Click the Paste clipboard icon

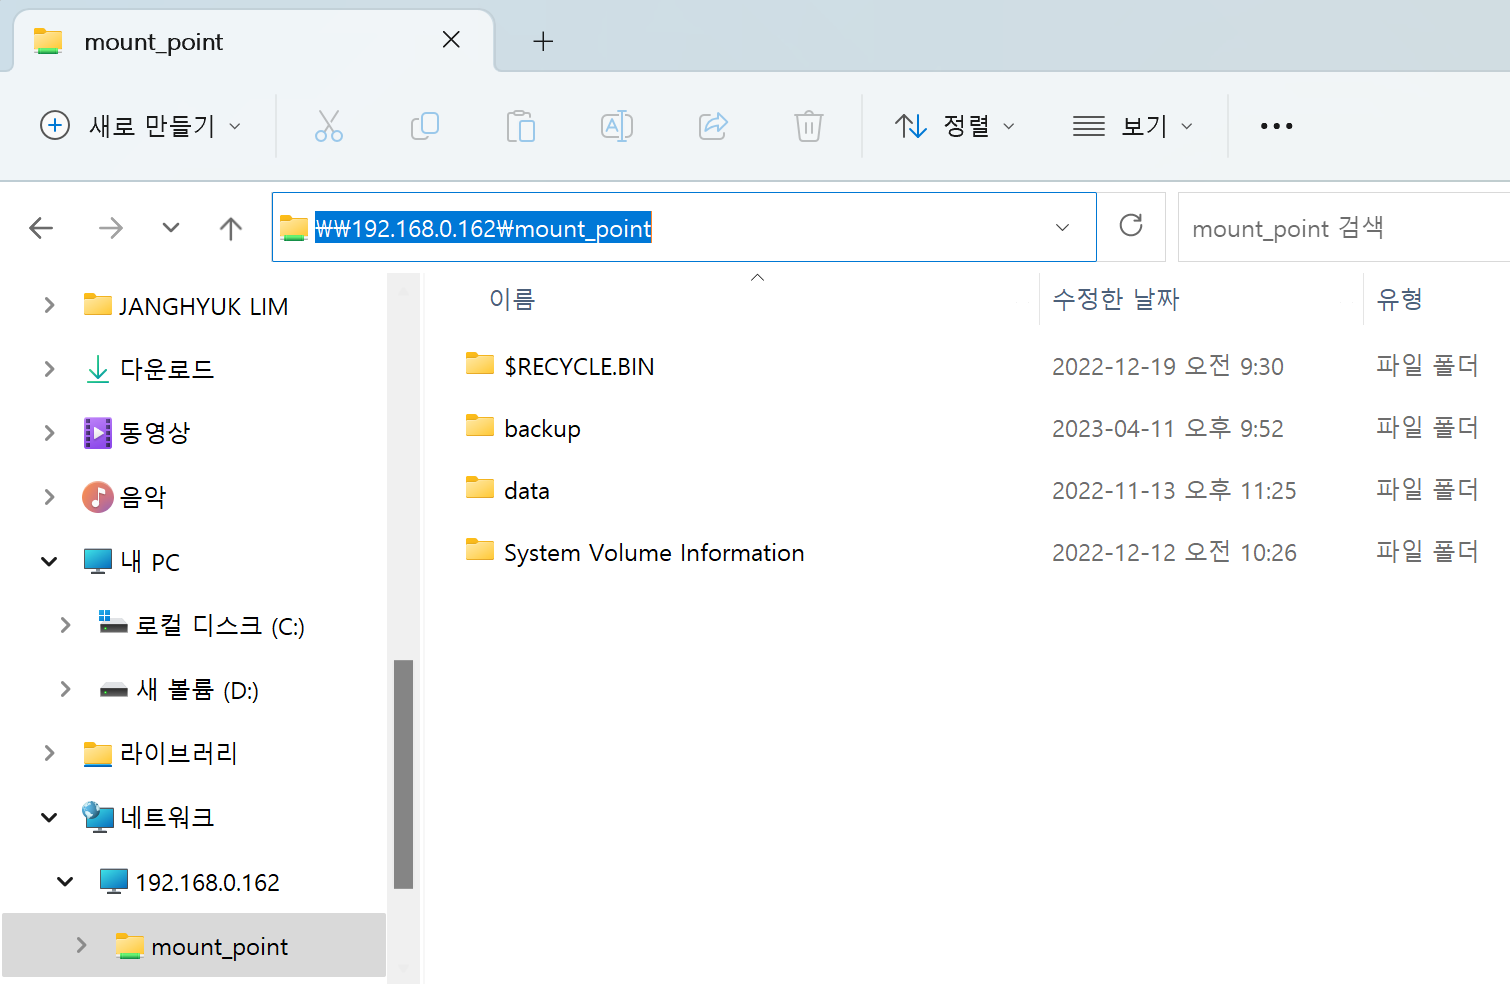[521, 126]
